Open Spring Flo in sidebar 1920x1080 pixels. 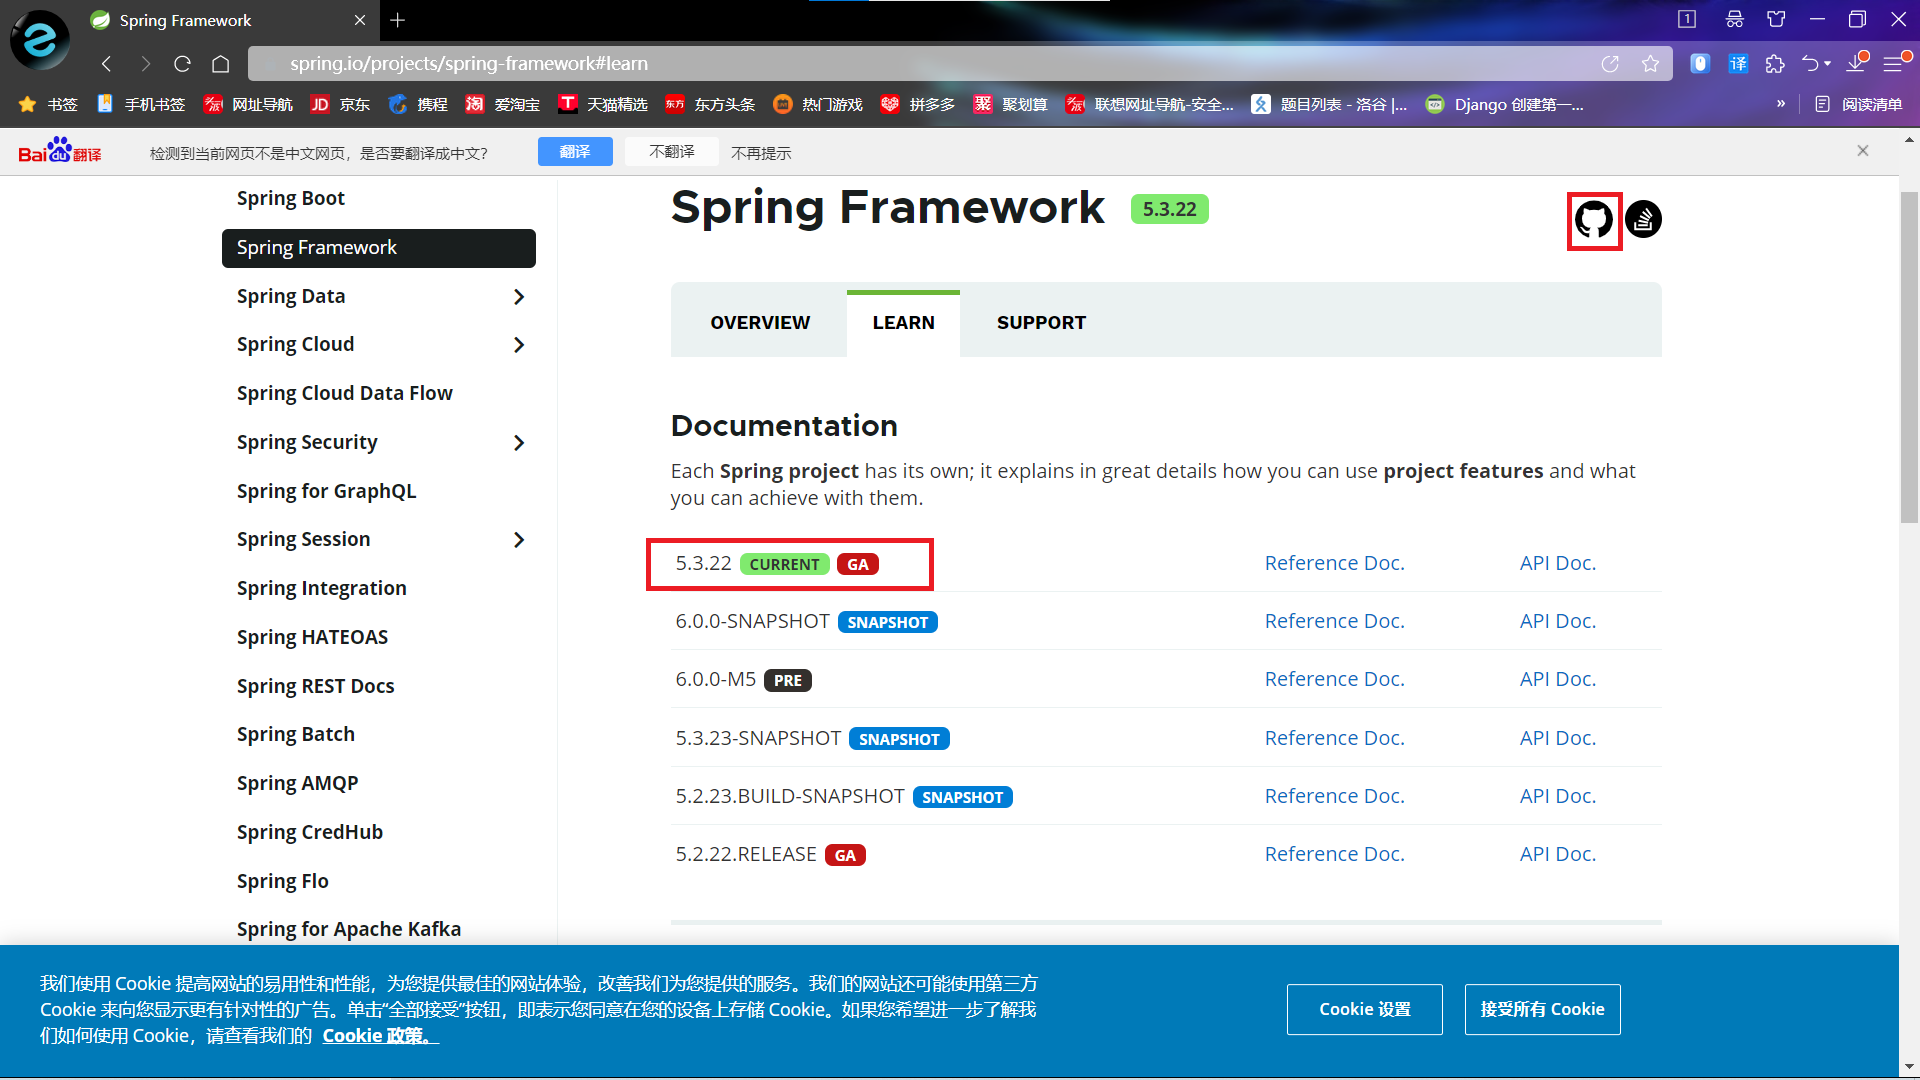point(283,881)
